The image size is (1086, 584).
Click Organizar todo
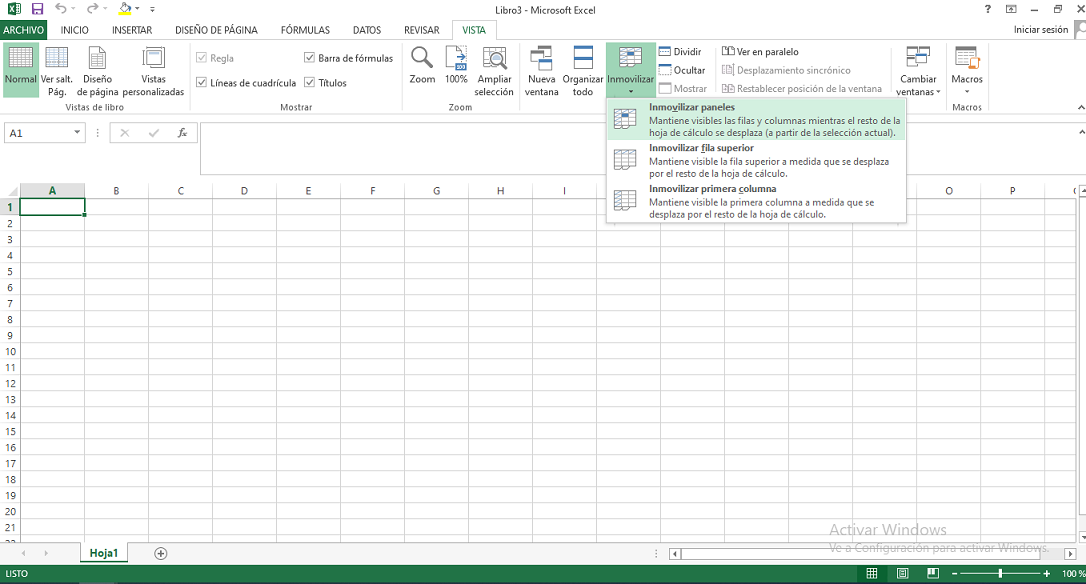(582, 70)
